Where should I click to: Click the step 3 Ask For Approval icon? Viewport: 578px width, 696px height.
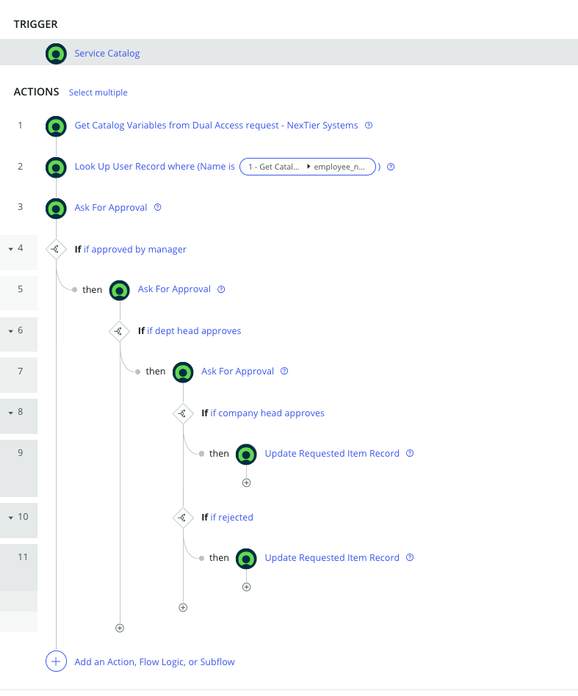[56, 208]
